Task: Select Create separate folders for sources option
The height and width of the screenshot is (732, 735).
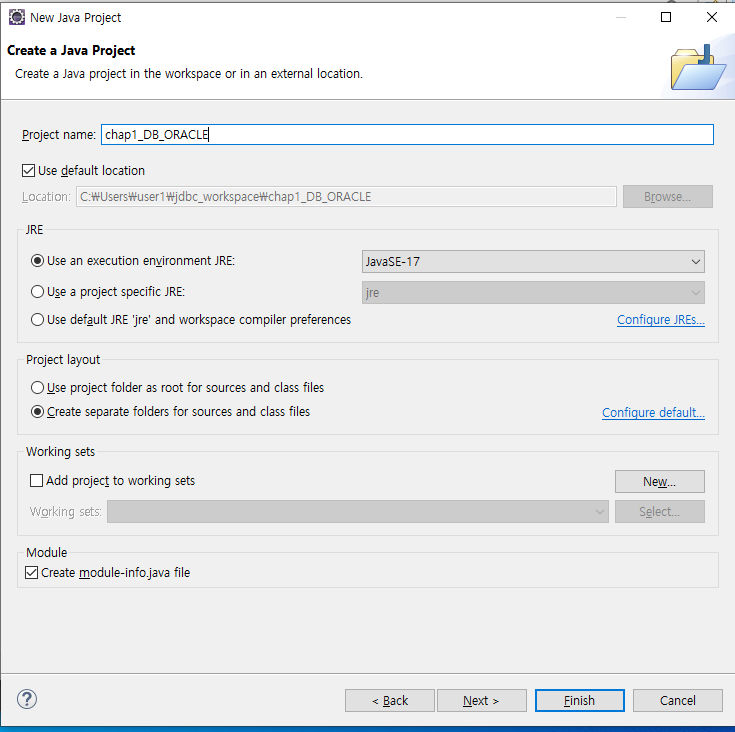Action: click(x=38, y=412)
